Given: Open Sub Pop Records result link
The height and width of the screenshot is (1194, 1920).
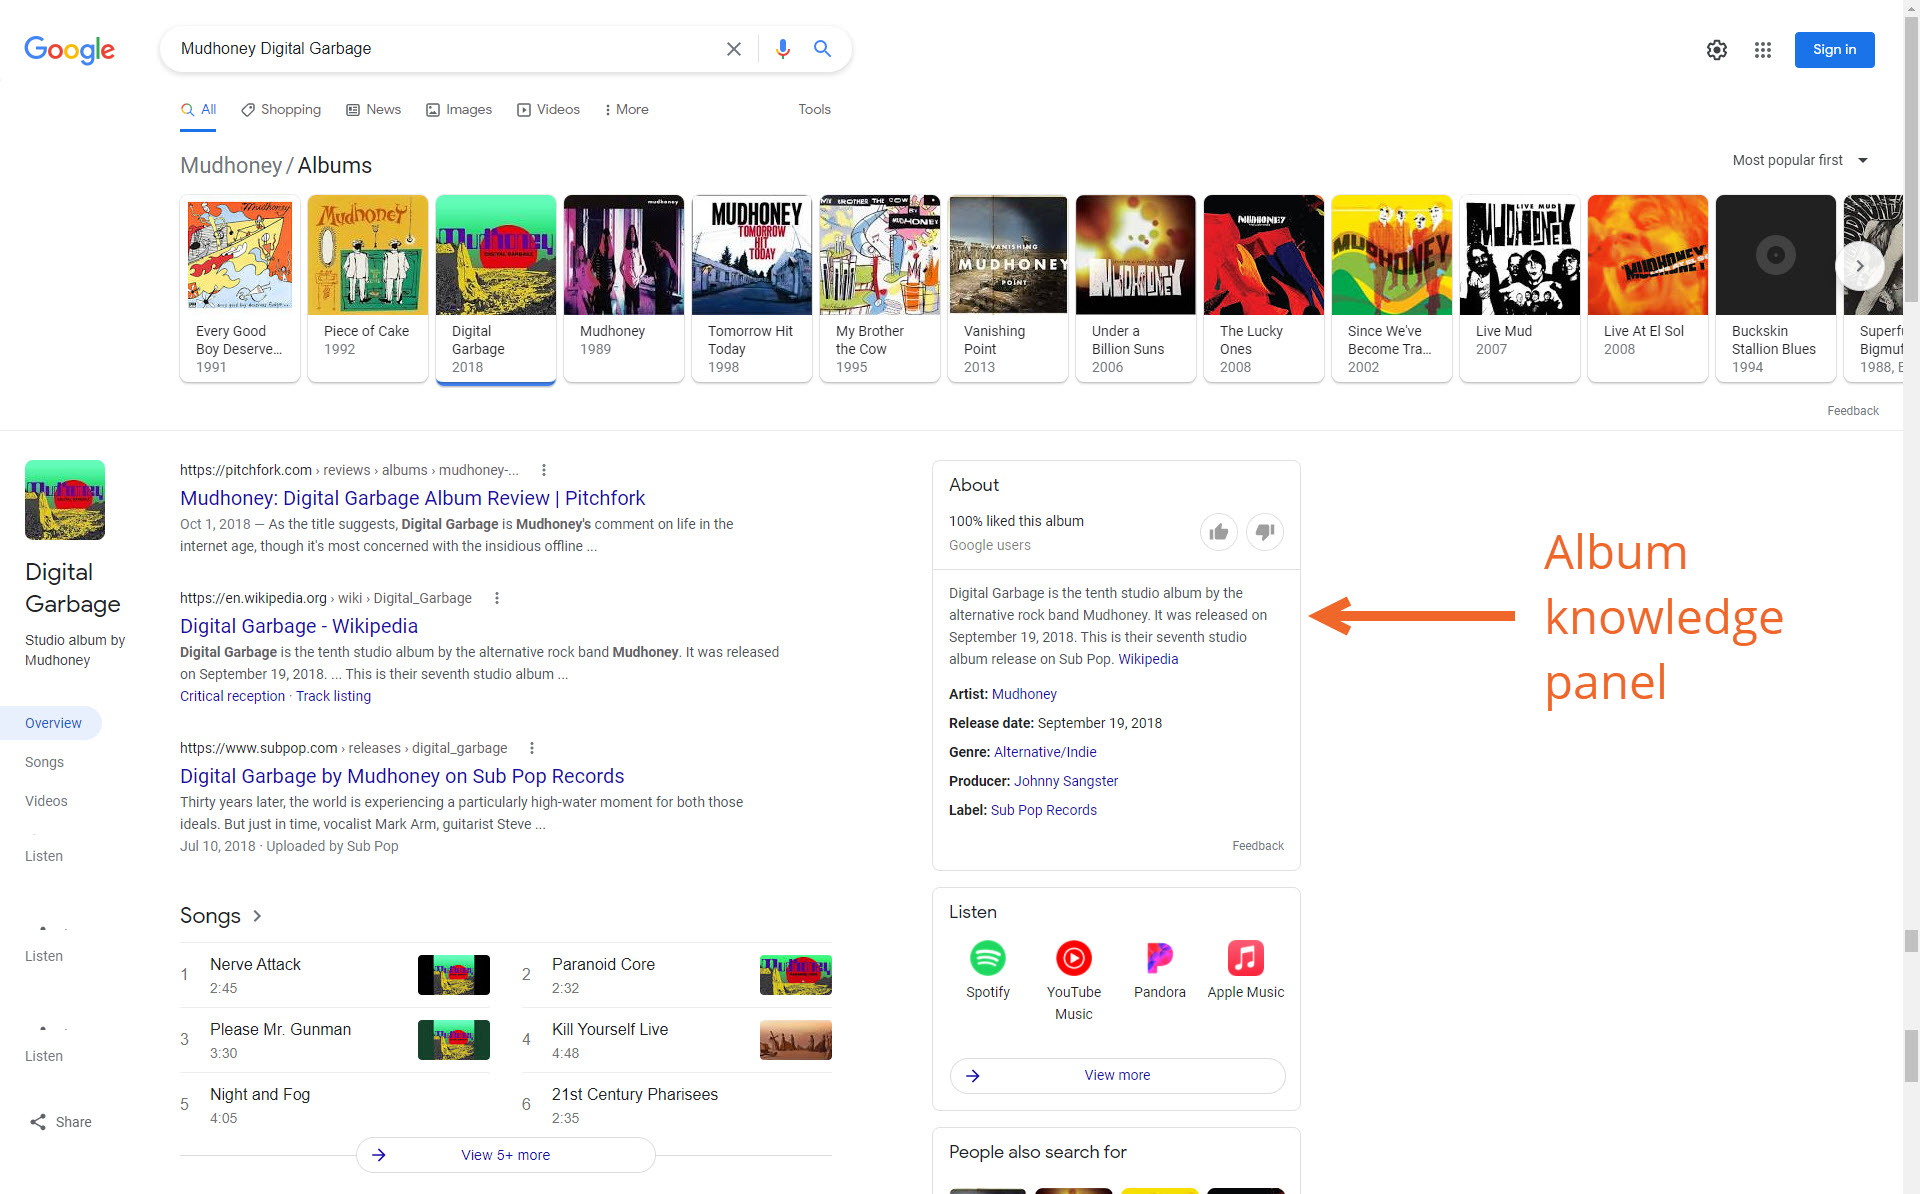Looking at the screenshot, I should coord(402,776).
